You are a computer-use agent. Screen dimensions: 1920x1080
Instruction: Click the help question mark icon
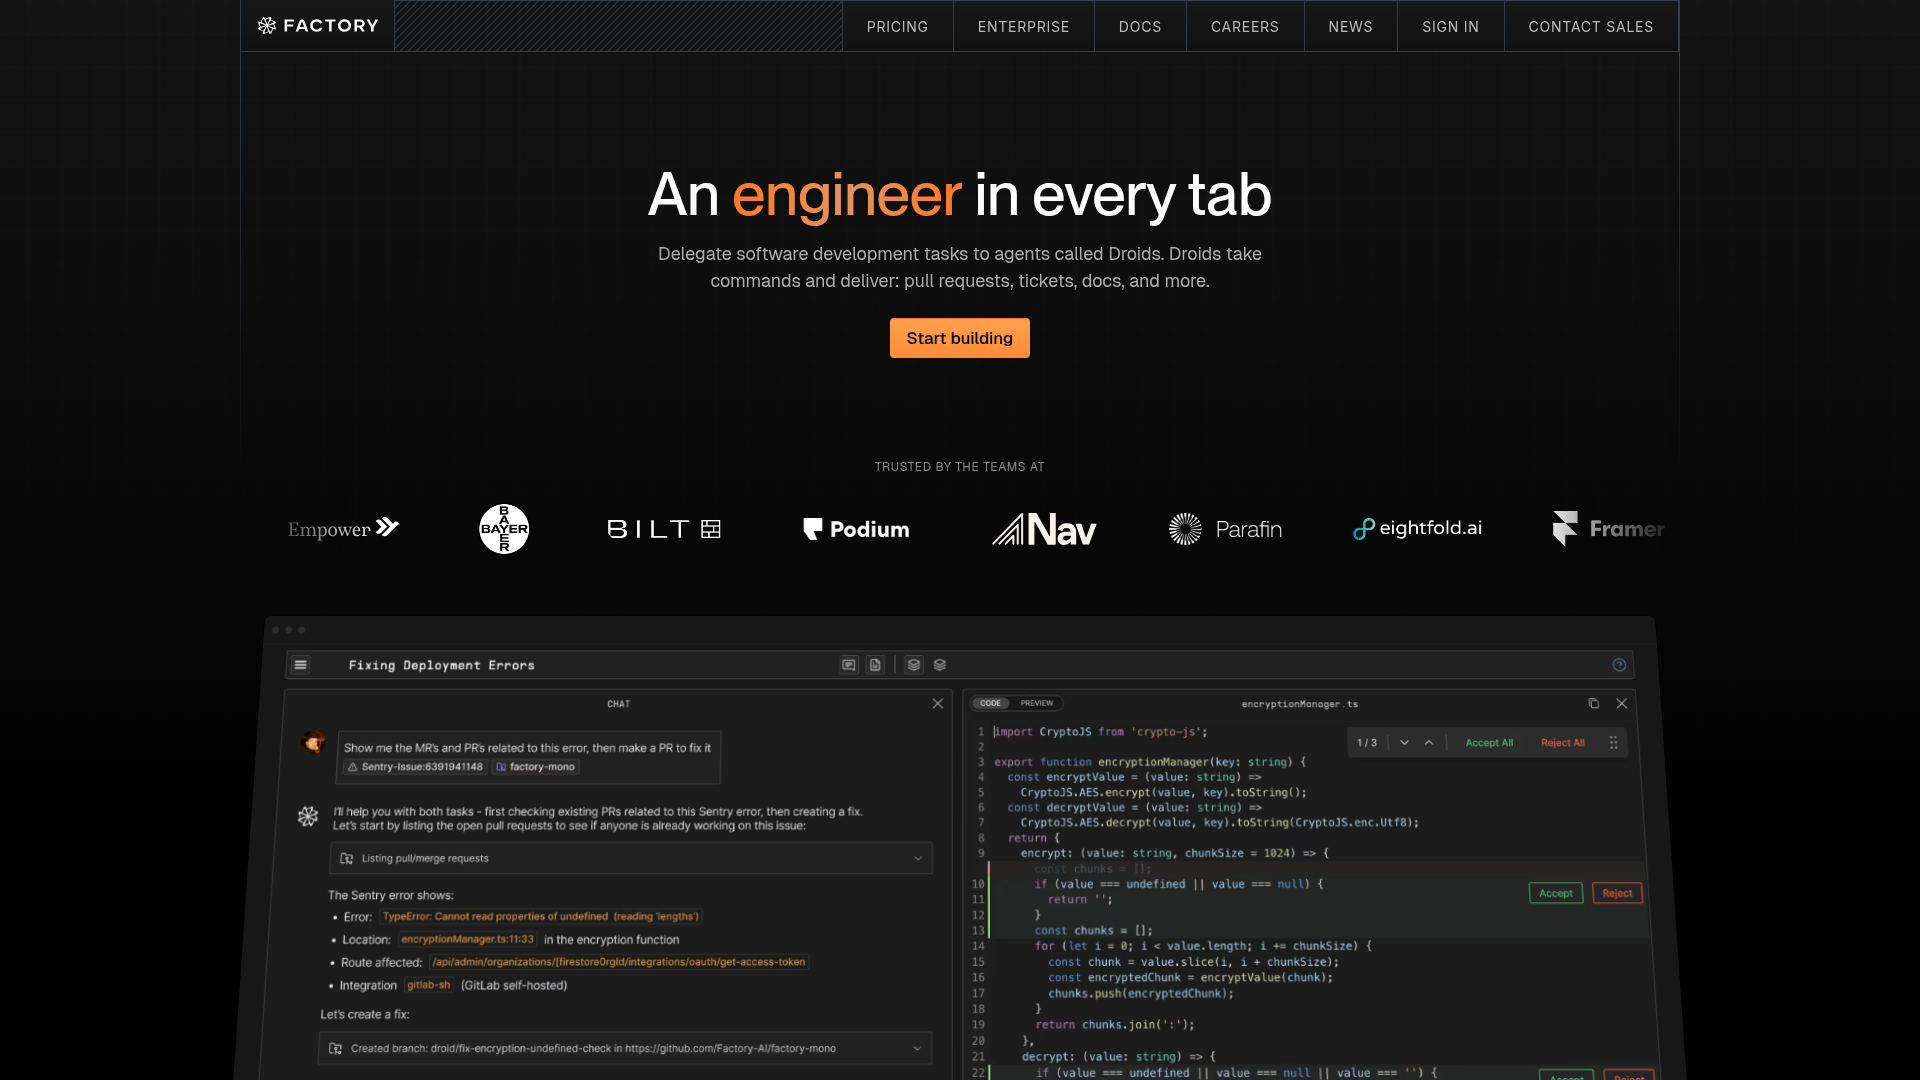(x=1619, y=665)
